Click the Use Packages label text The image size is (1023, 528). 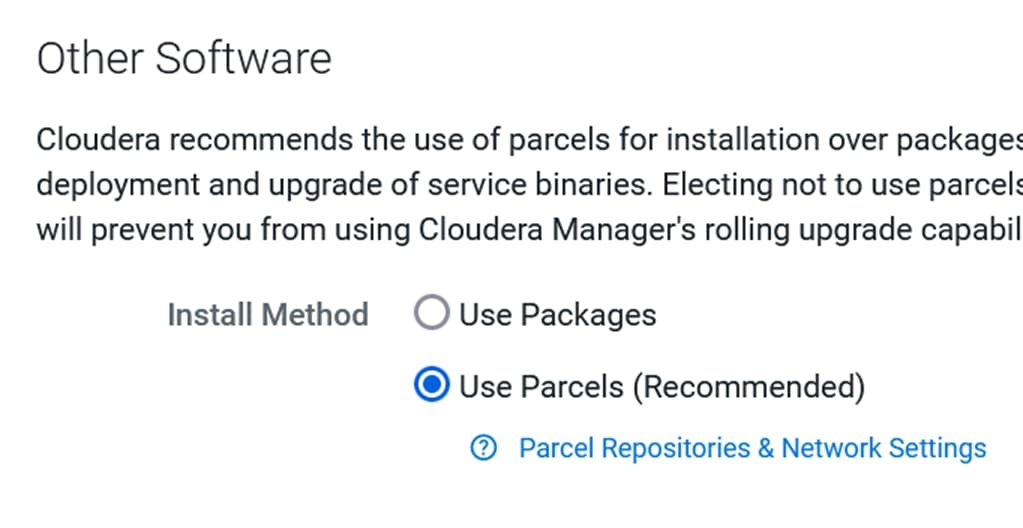pos(558,315)
